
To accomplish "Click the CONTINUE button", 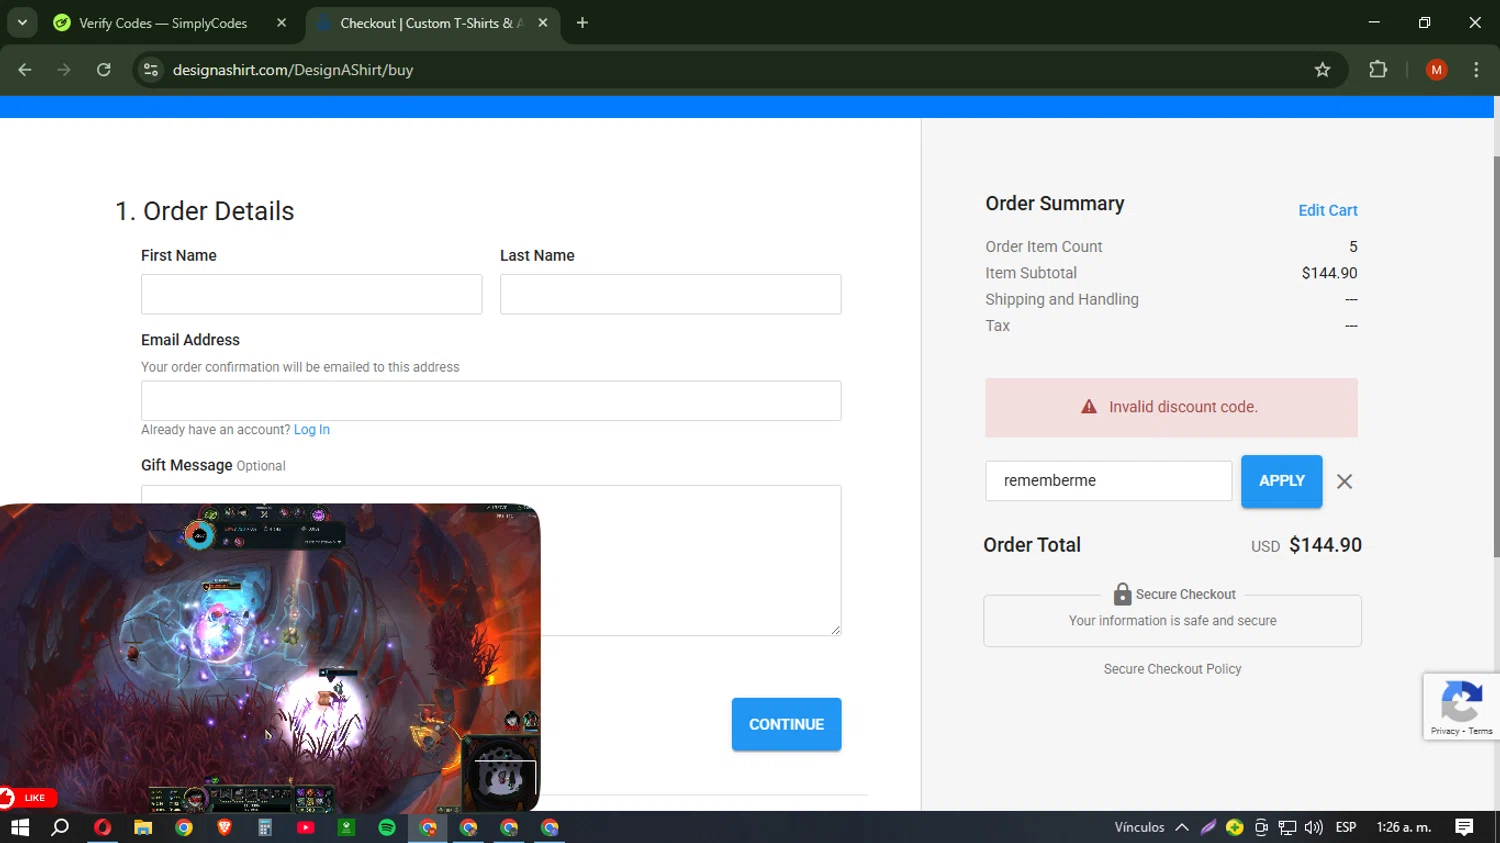I will pos(786,724).
